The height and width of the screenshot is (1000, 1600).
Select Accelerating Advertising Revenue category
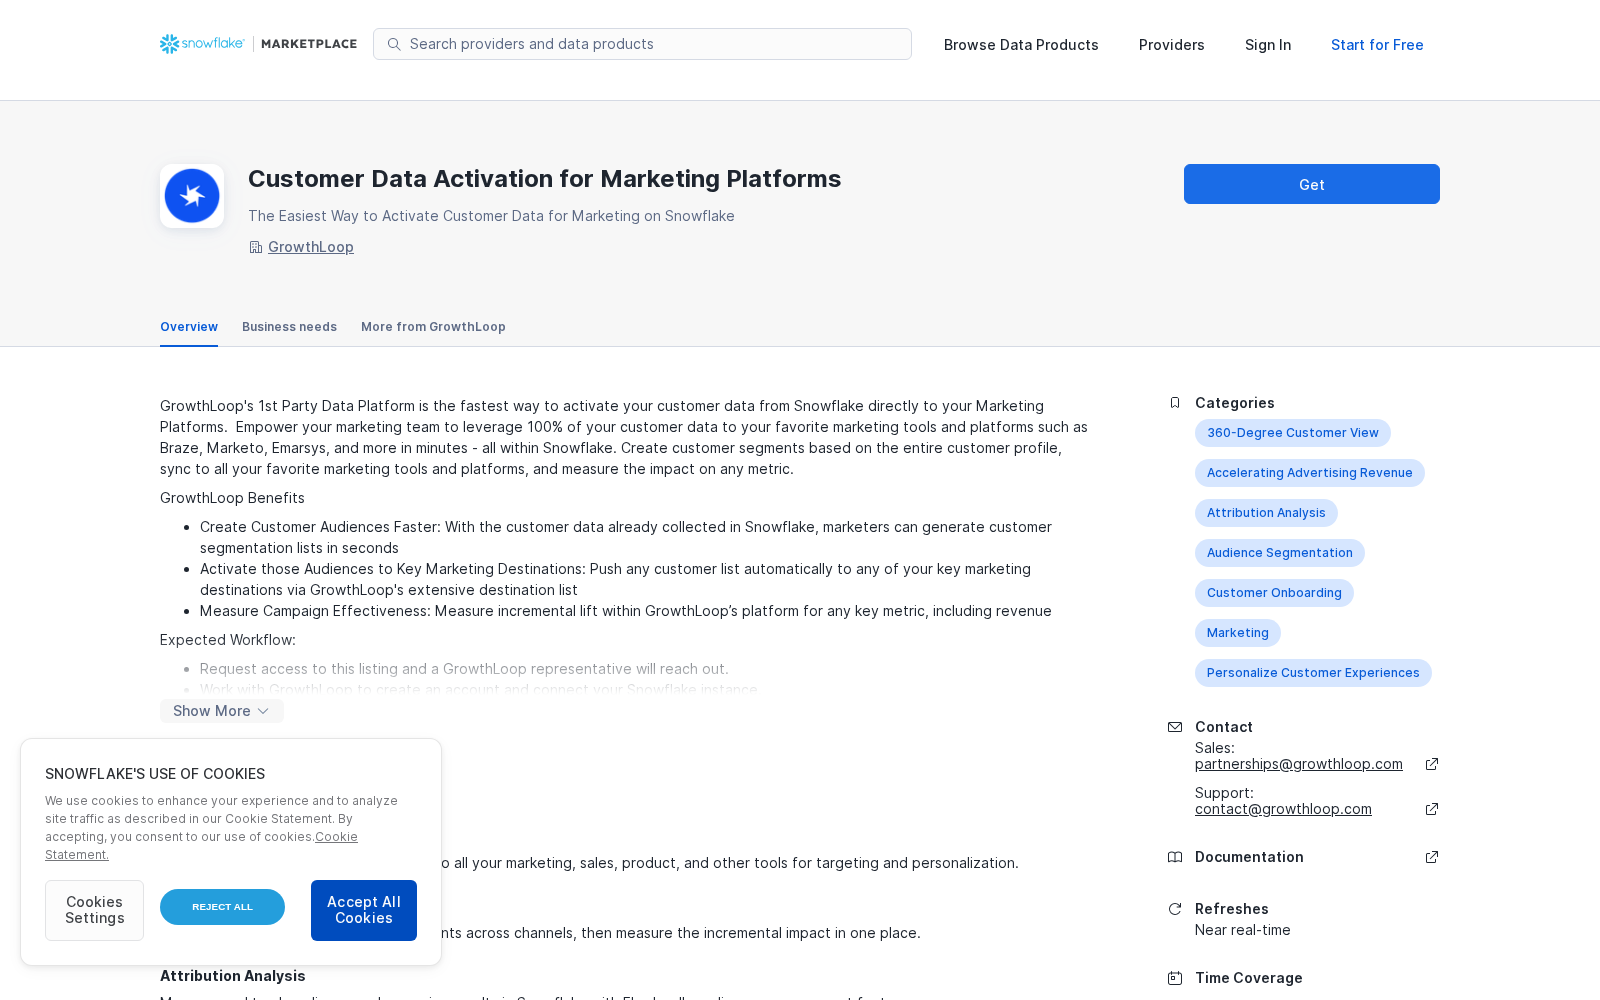click(x=1310, y=473)
